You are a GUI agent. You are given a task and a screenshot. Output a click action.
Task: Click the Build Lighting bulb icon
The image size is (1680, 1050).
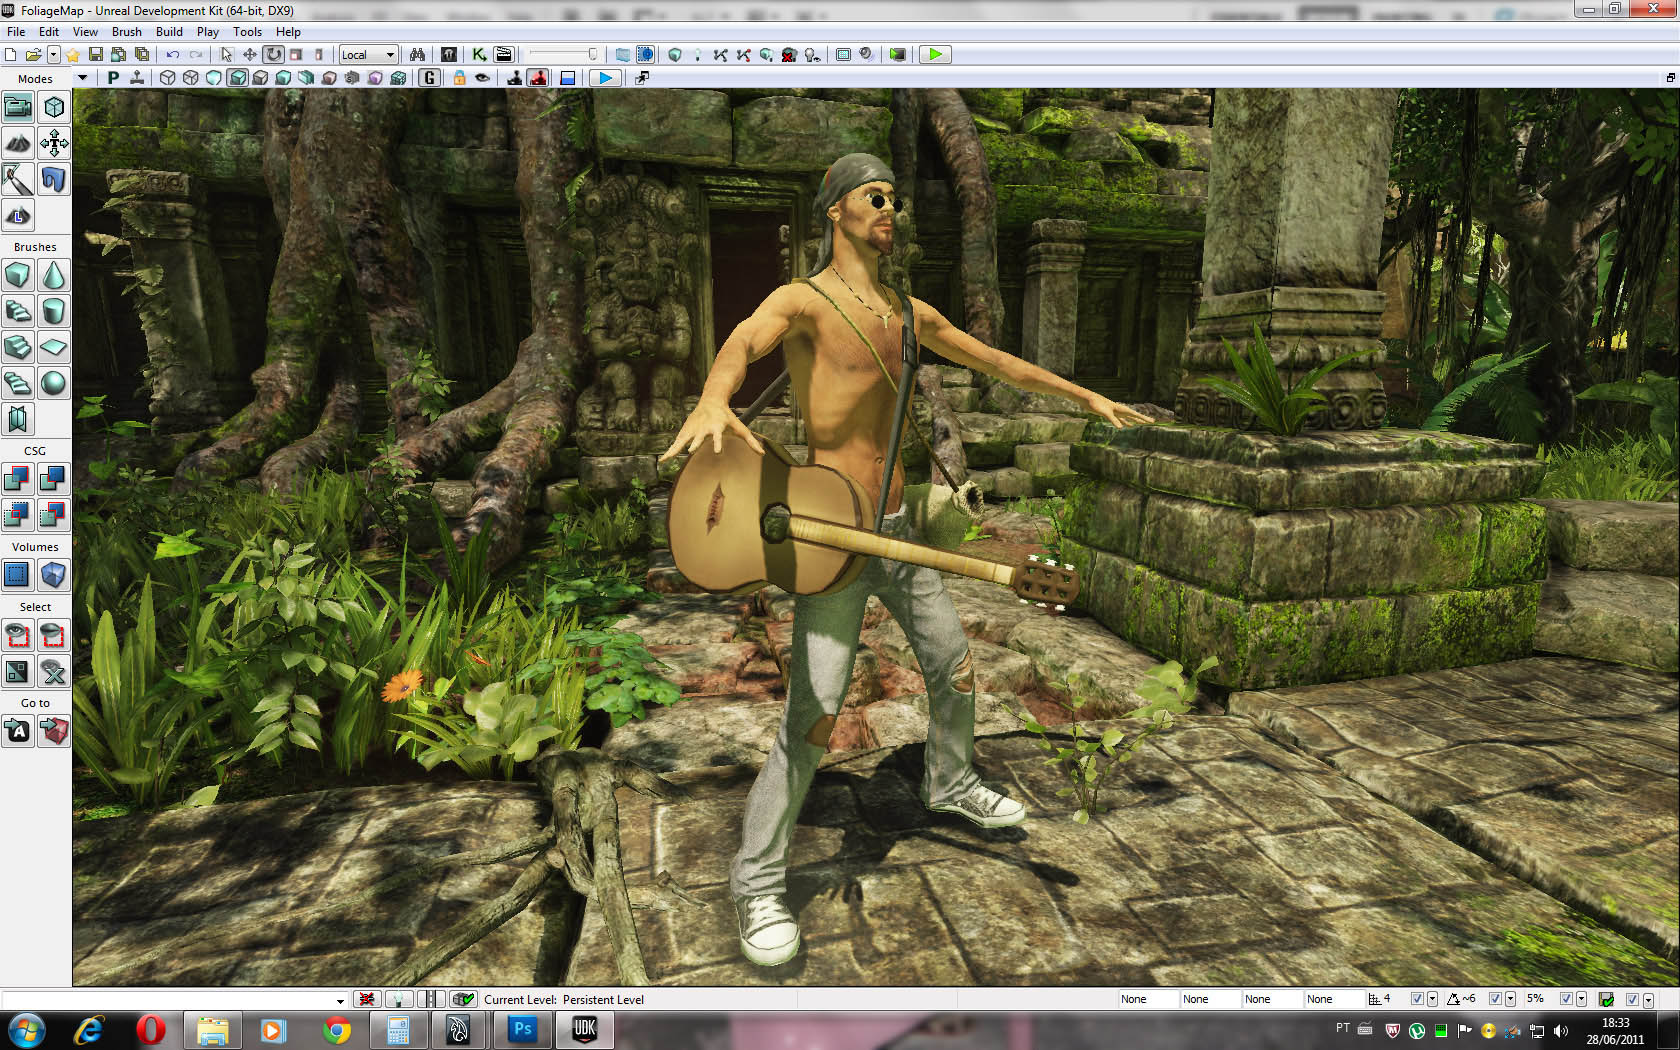click(697, 55)
